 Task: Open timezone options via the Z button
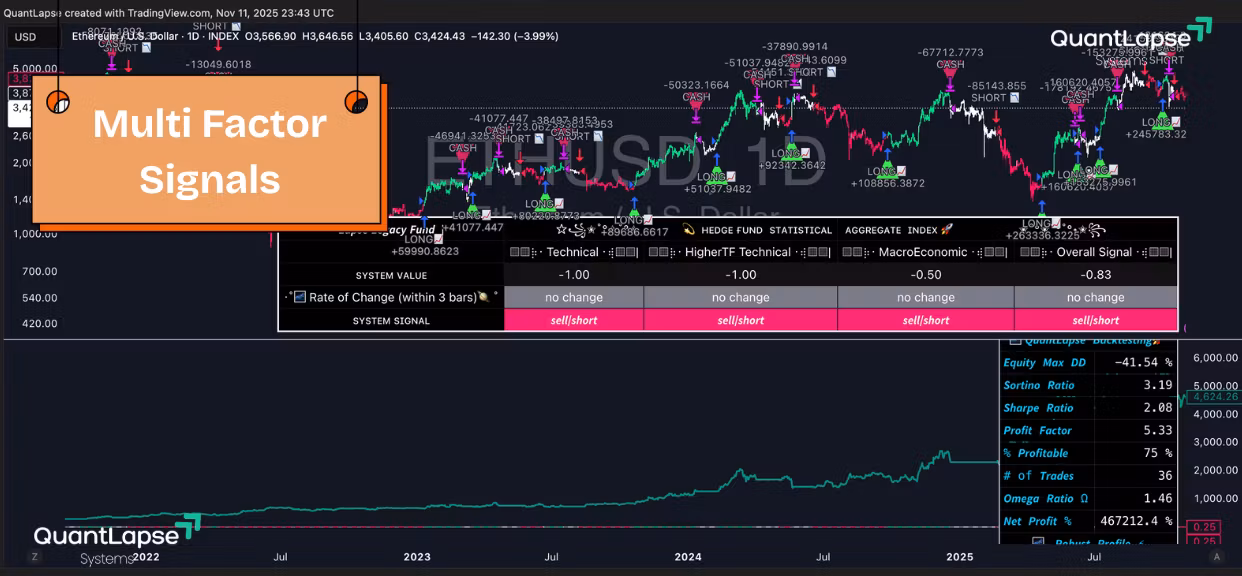[35, 556]
